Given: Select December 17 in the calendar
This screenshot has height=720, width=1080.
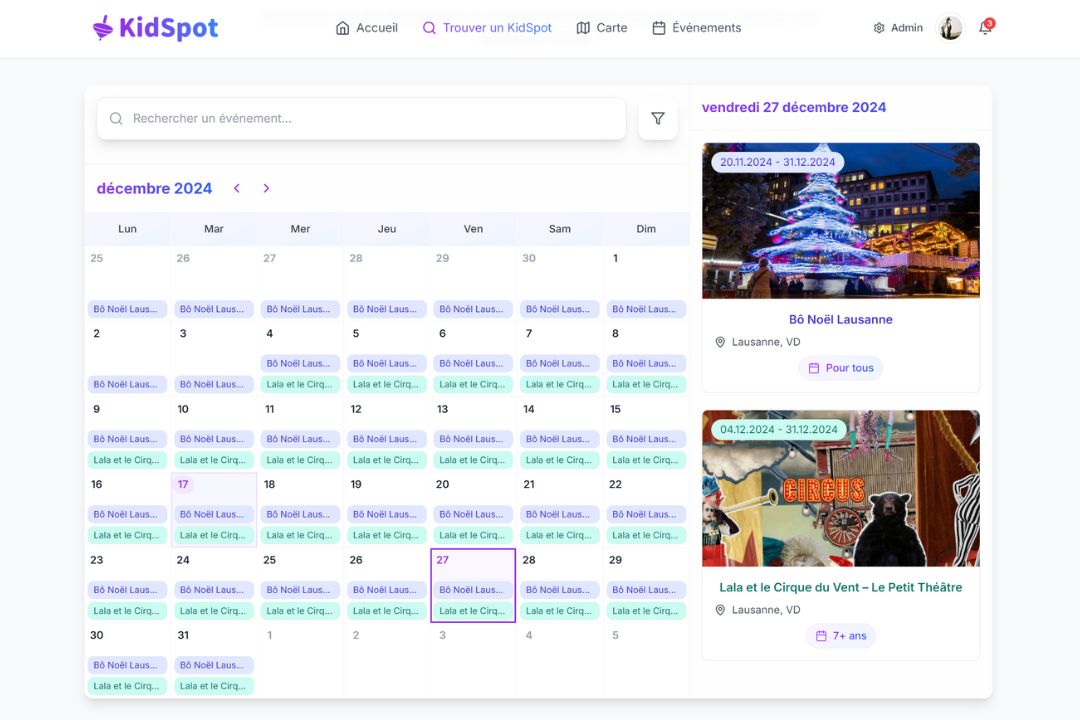Looking at the screenshot, I should coord(183,485).
